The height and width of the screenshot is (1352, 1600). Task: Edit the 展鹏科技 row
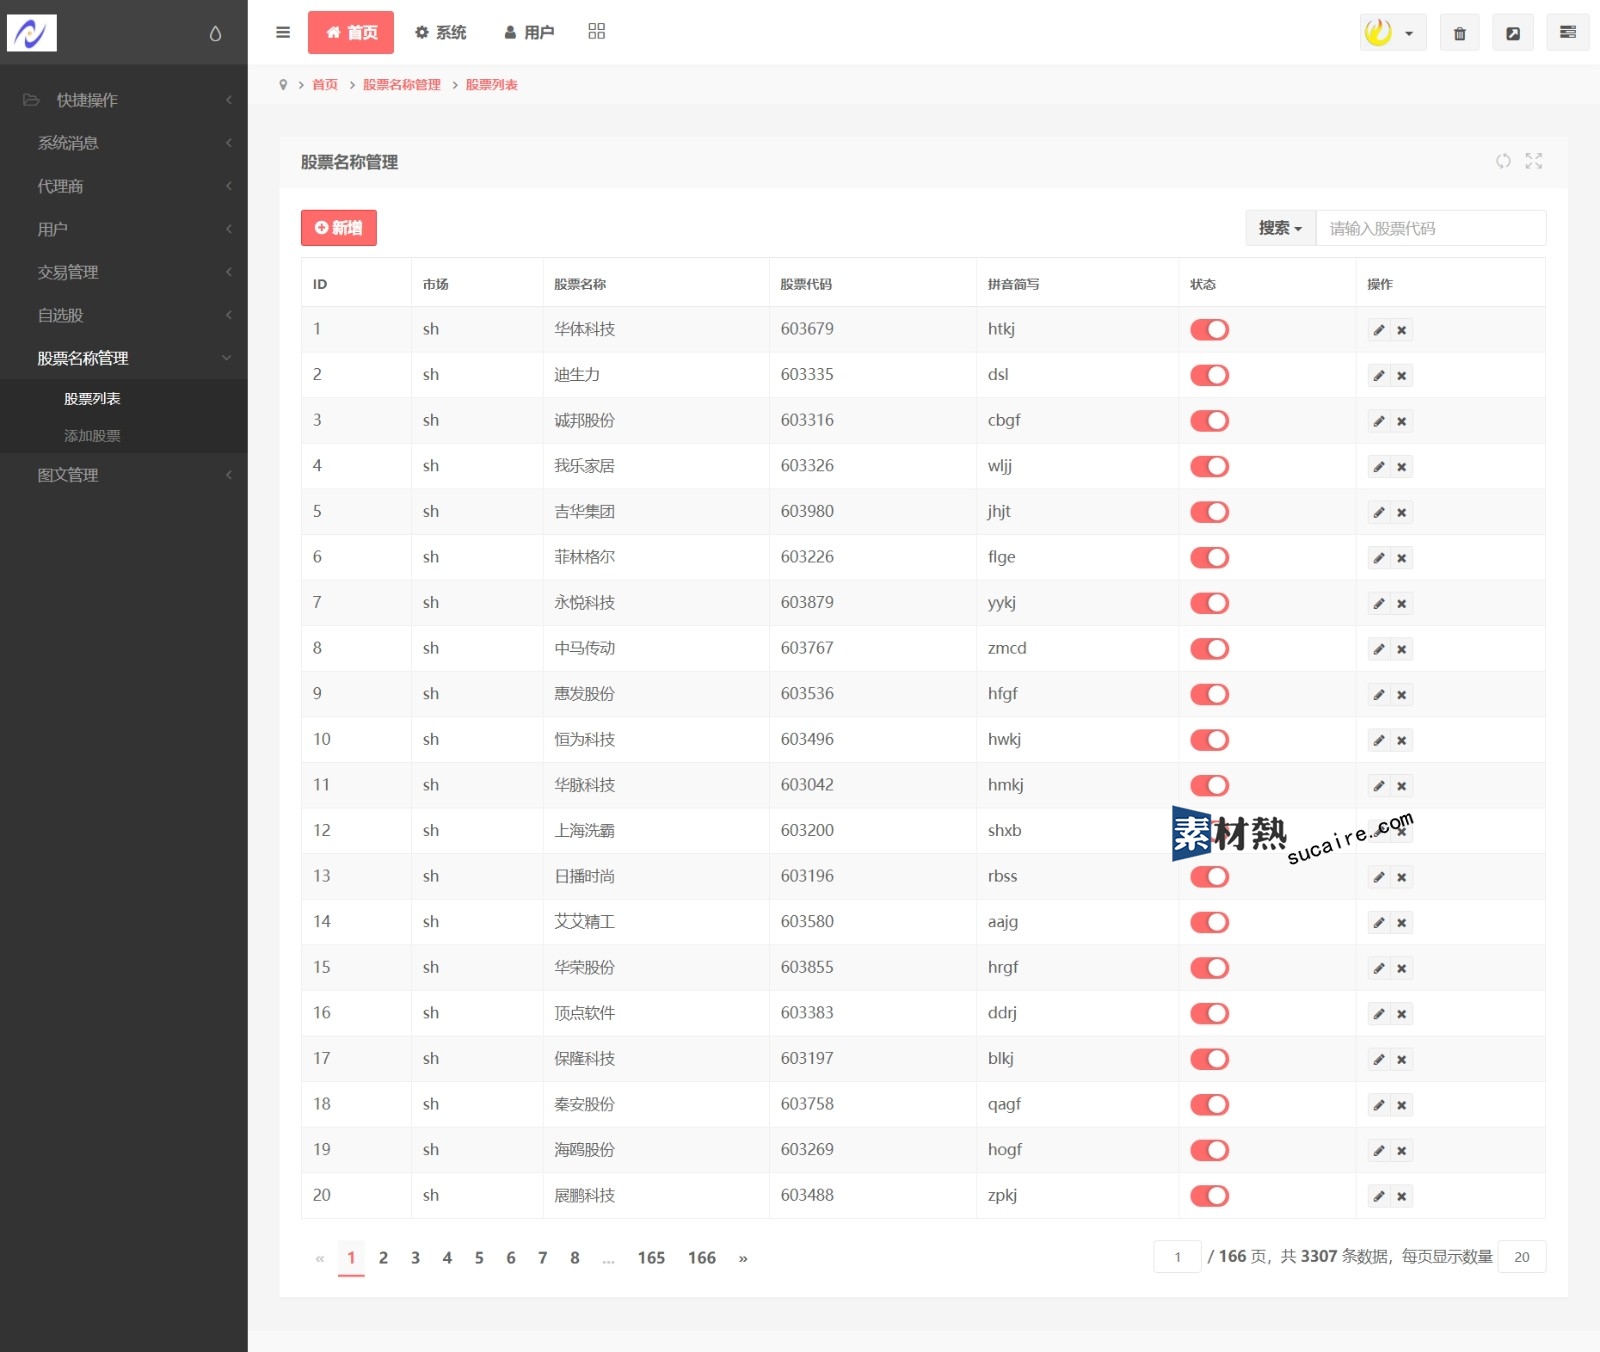1379,1196
